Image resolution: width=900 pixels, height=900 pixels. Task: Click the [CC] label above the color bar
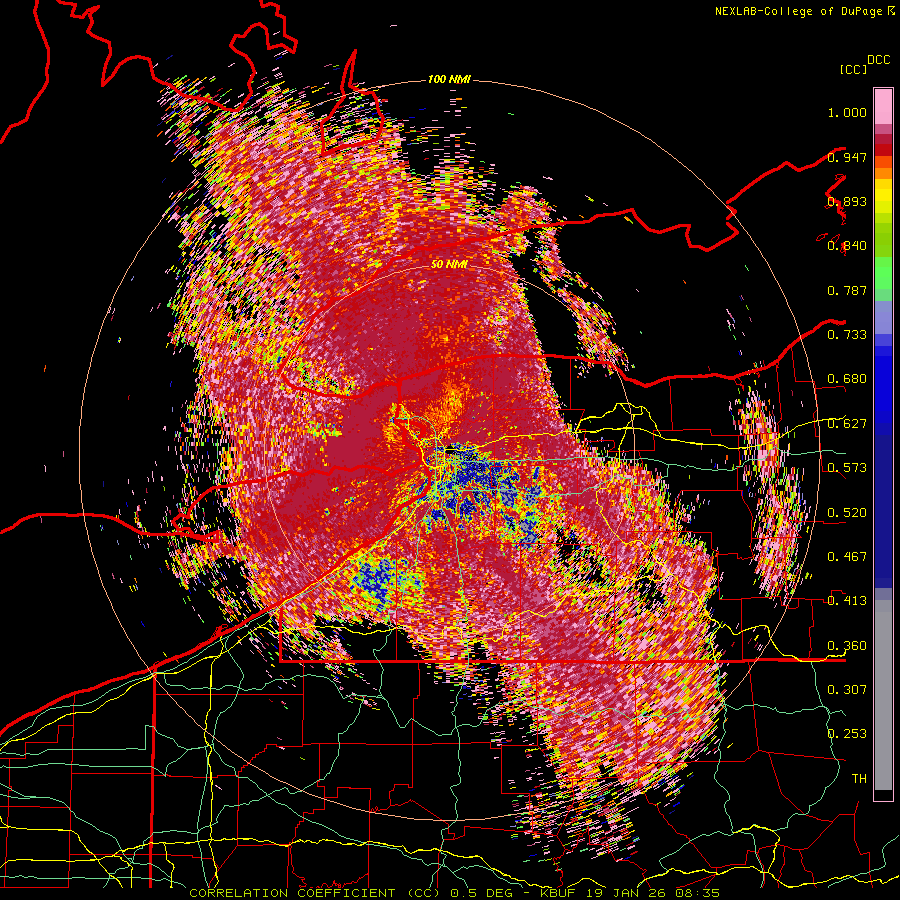click(854, 69)
